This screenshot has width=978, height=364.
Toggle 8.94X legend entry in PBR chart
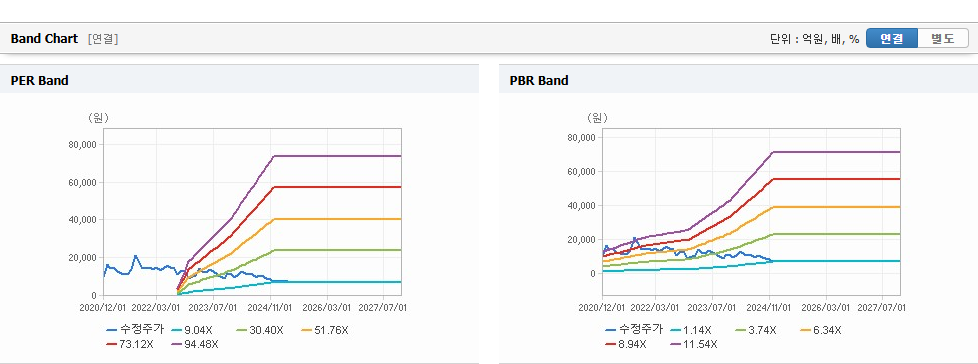click(x=626, y=343)
